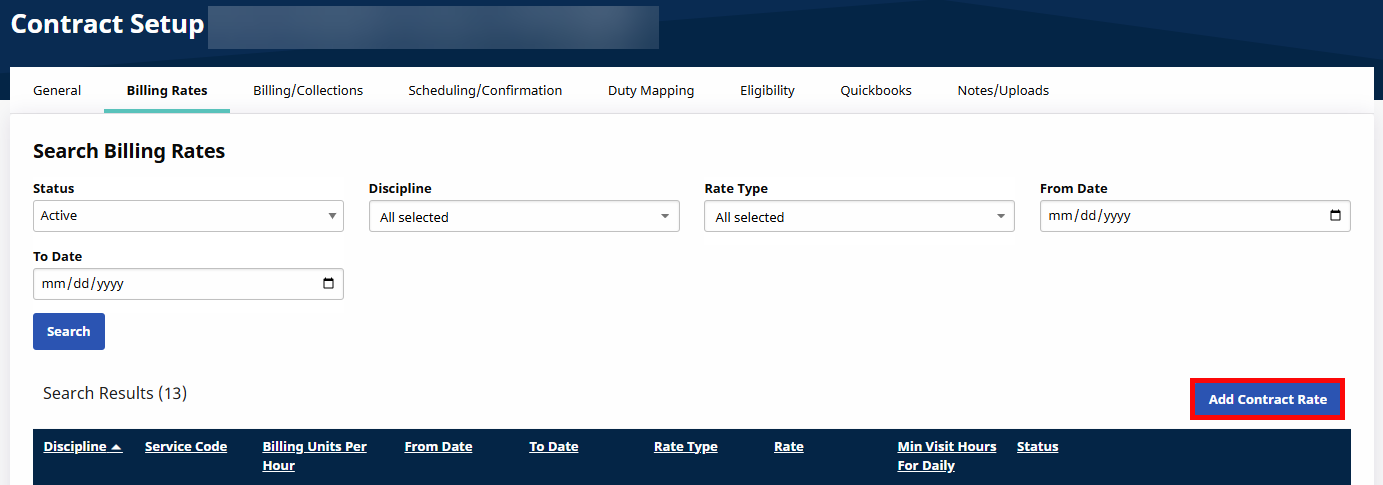Sort the table by Rate column
The width and height of the screenshot is (1383, 485).
(788, 447)
